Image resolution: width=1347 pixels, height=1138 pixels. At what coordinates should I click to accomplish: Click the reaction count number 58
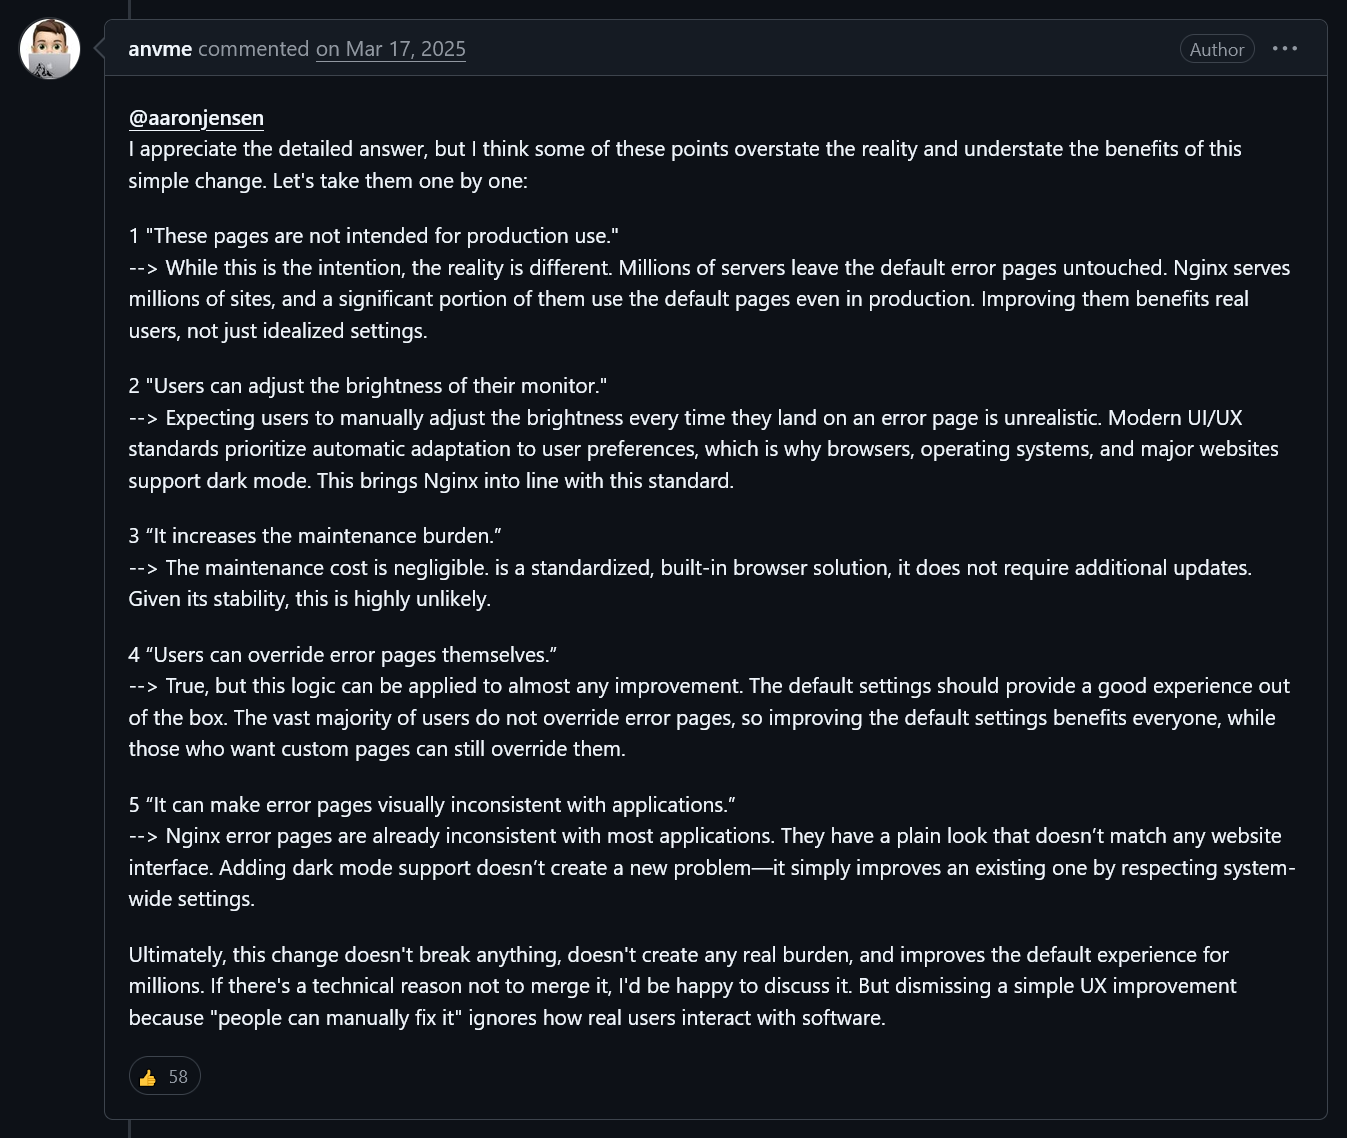[x=178, y=1077]
